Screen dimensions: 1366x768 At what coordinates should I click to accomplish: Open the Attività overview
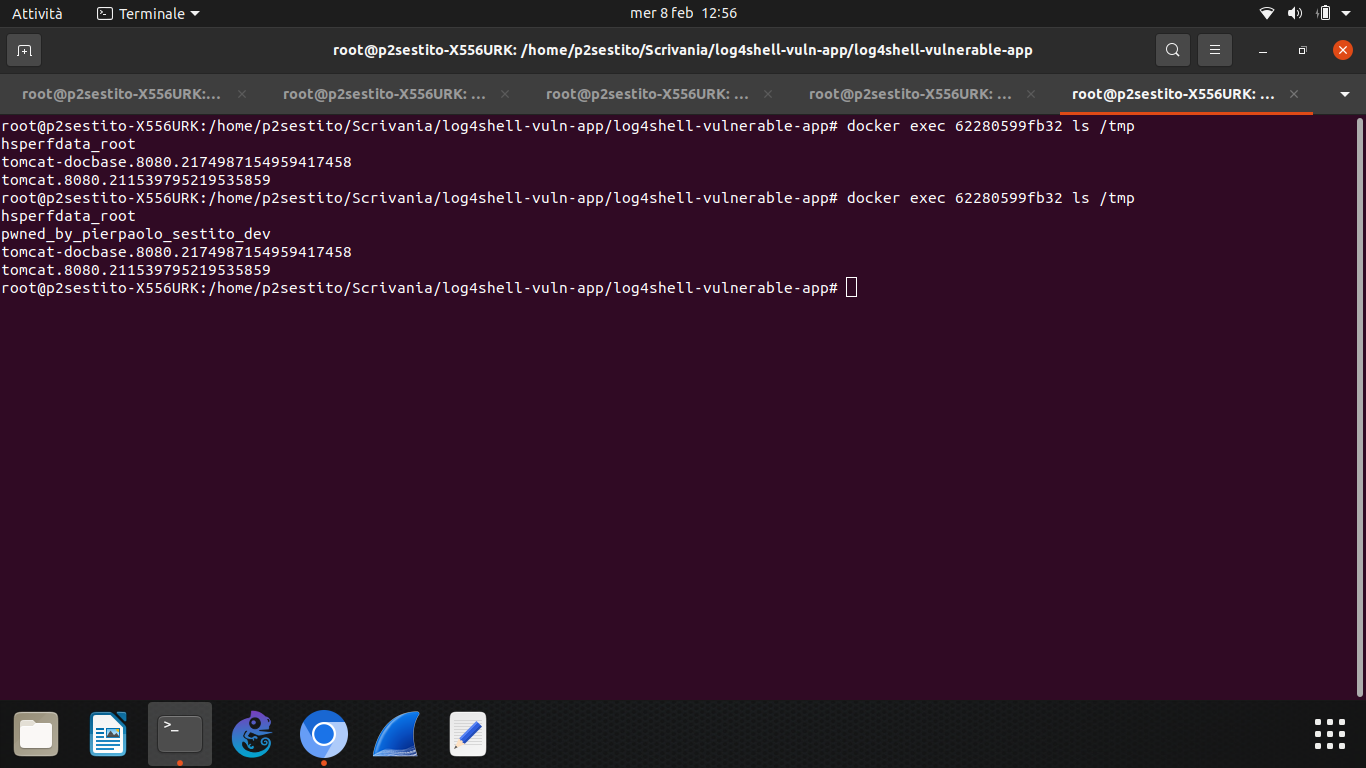click(37, 13)
